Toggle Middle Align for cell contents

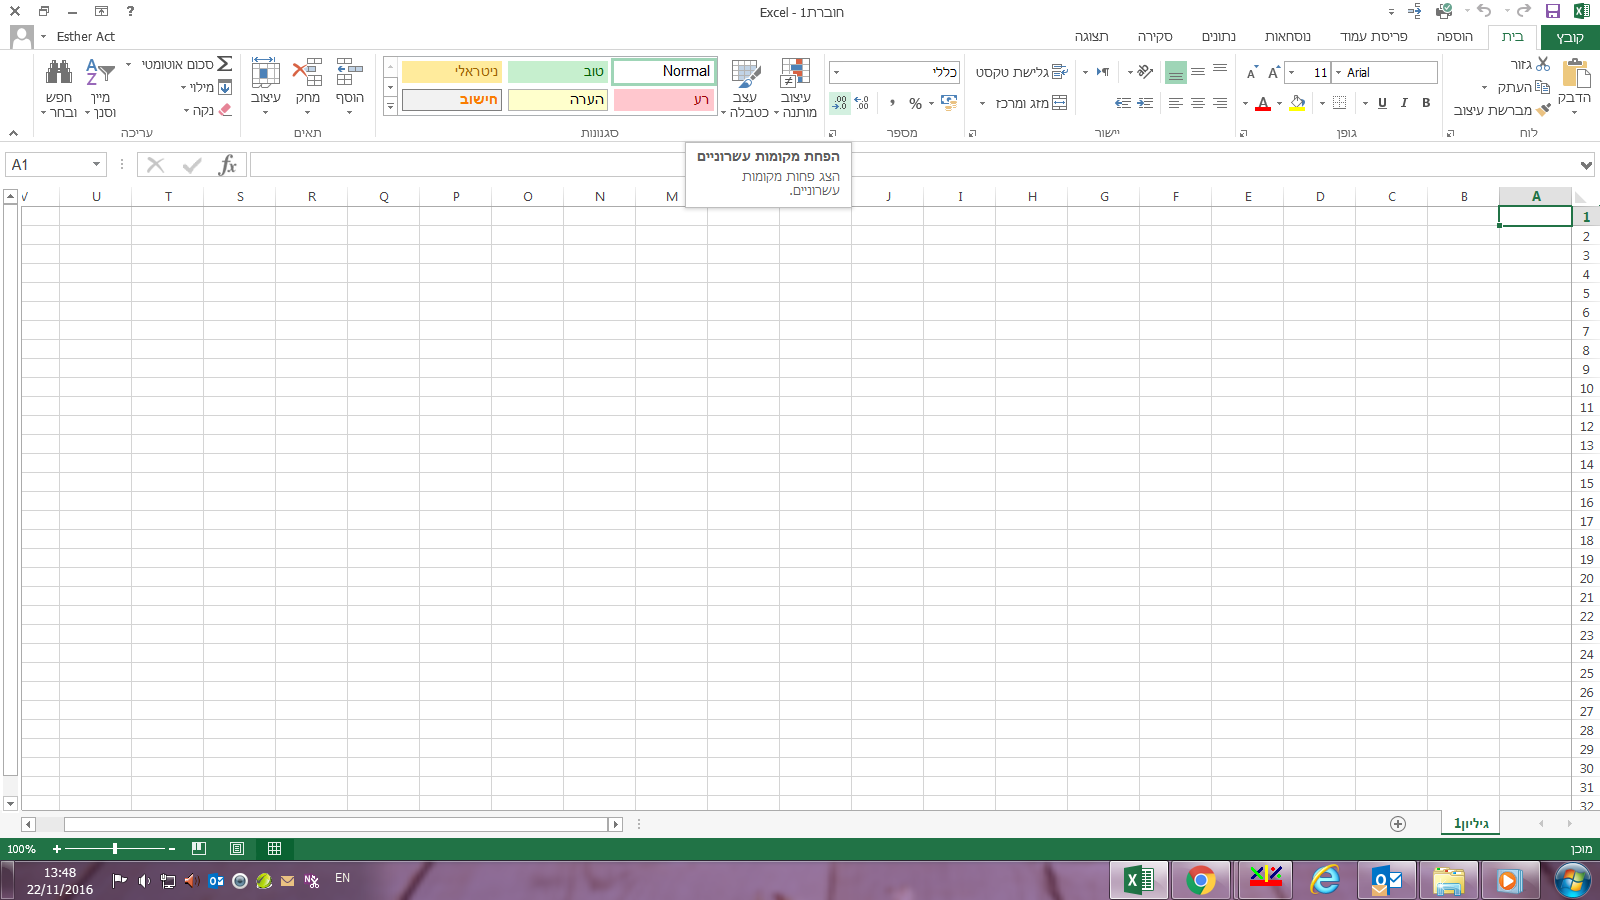(1198, 72)
